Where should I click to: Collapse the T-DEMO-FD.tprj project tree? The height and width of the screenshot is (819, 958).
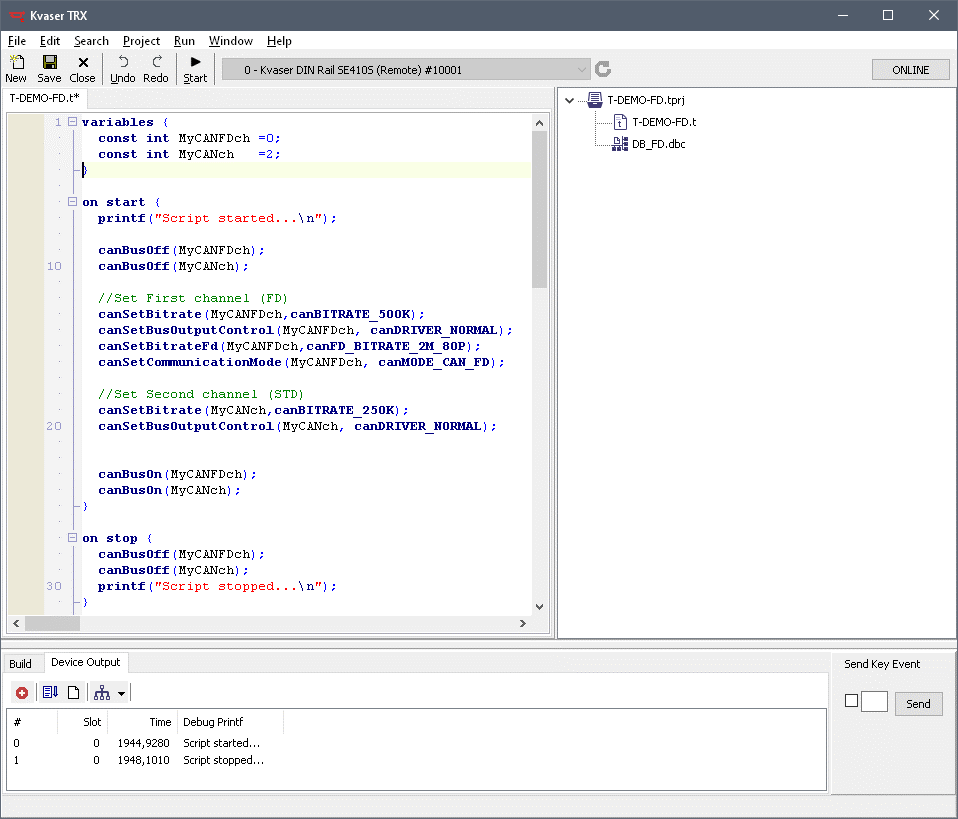tap(569, 100)
